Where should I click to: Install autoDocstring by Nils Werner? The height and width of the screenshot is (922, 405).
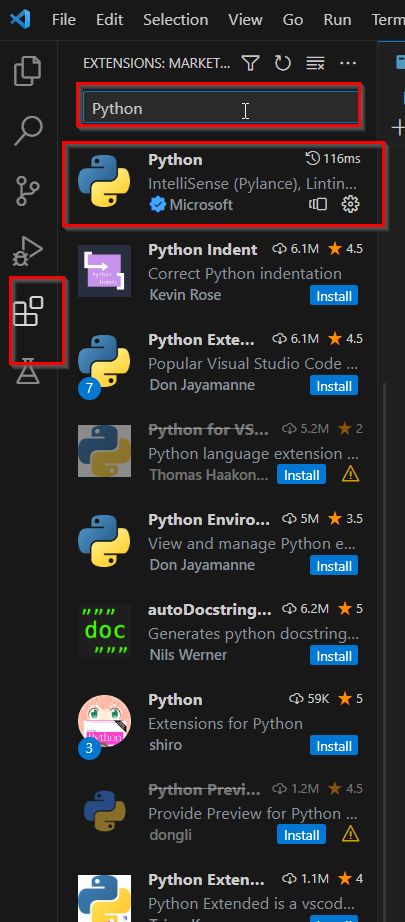pyautogui.click(x=334, y=656)
